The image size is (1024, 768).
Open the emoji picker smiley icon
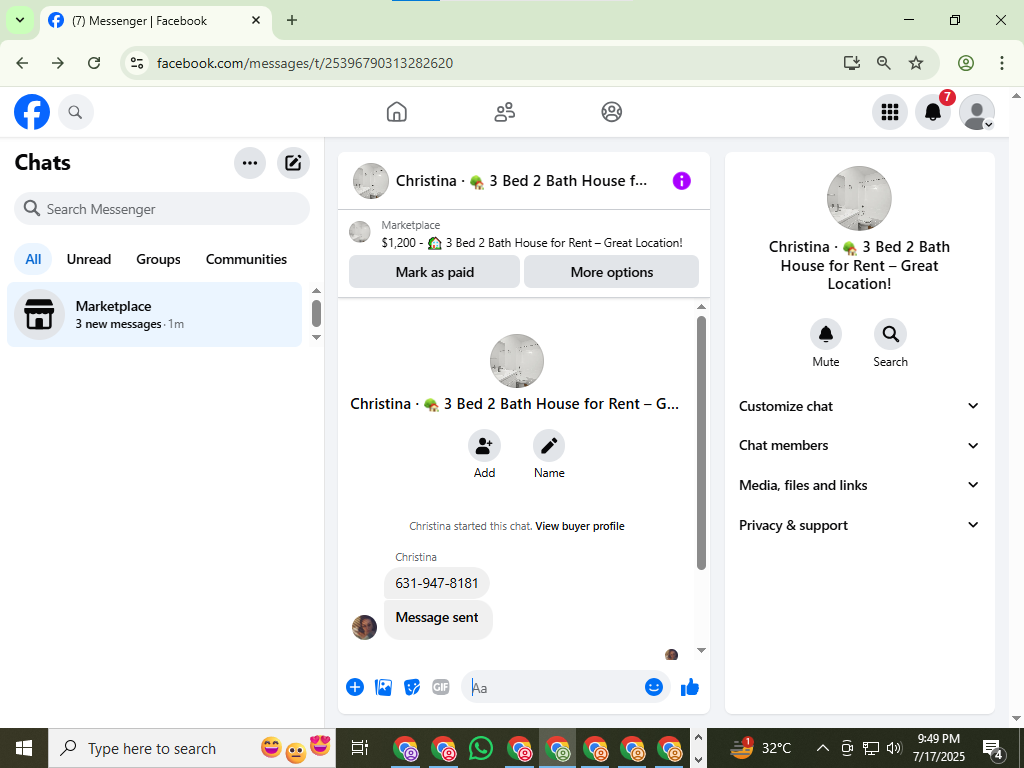point(654,687)
